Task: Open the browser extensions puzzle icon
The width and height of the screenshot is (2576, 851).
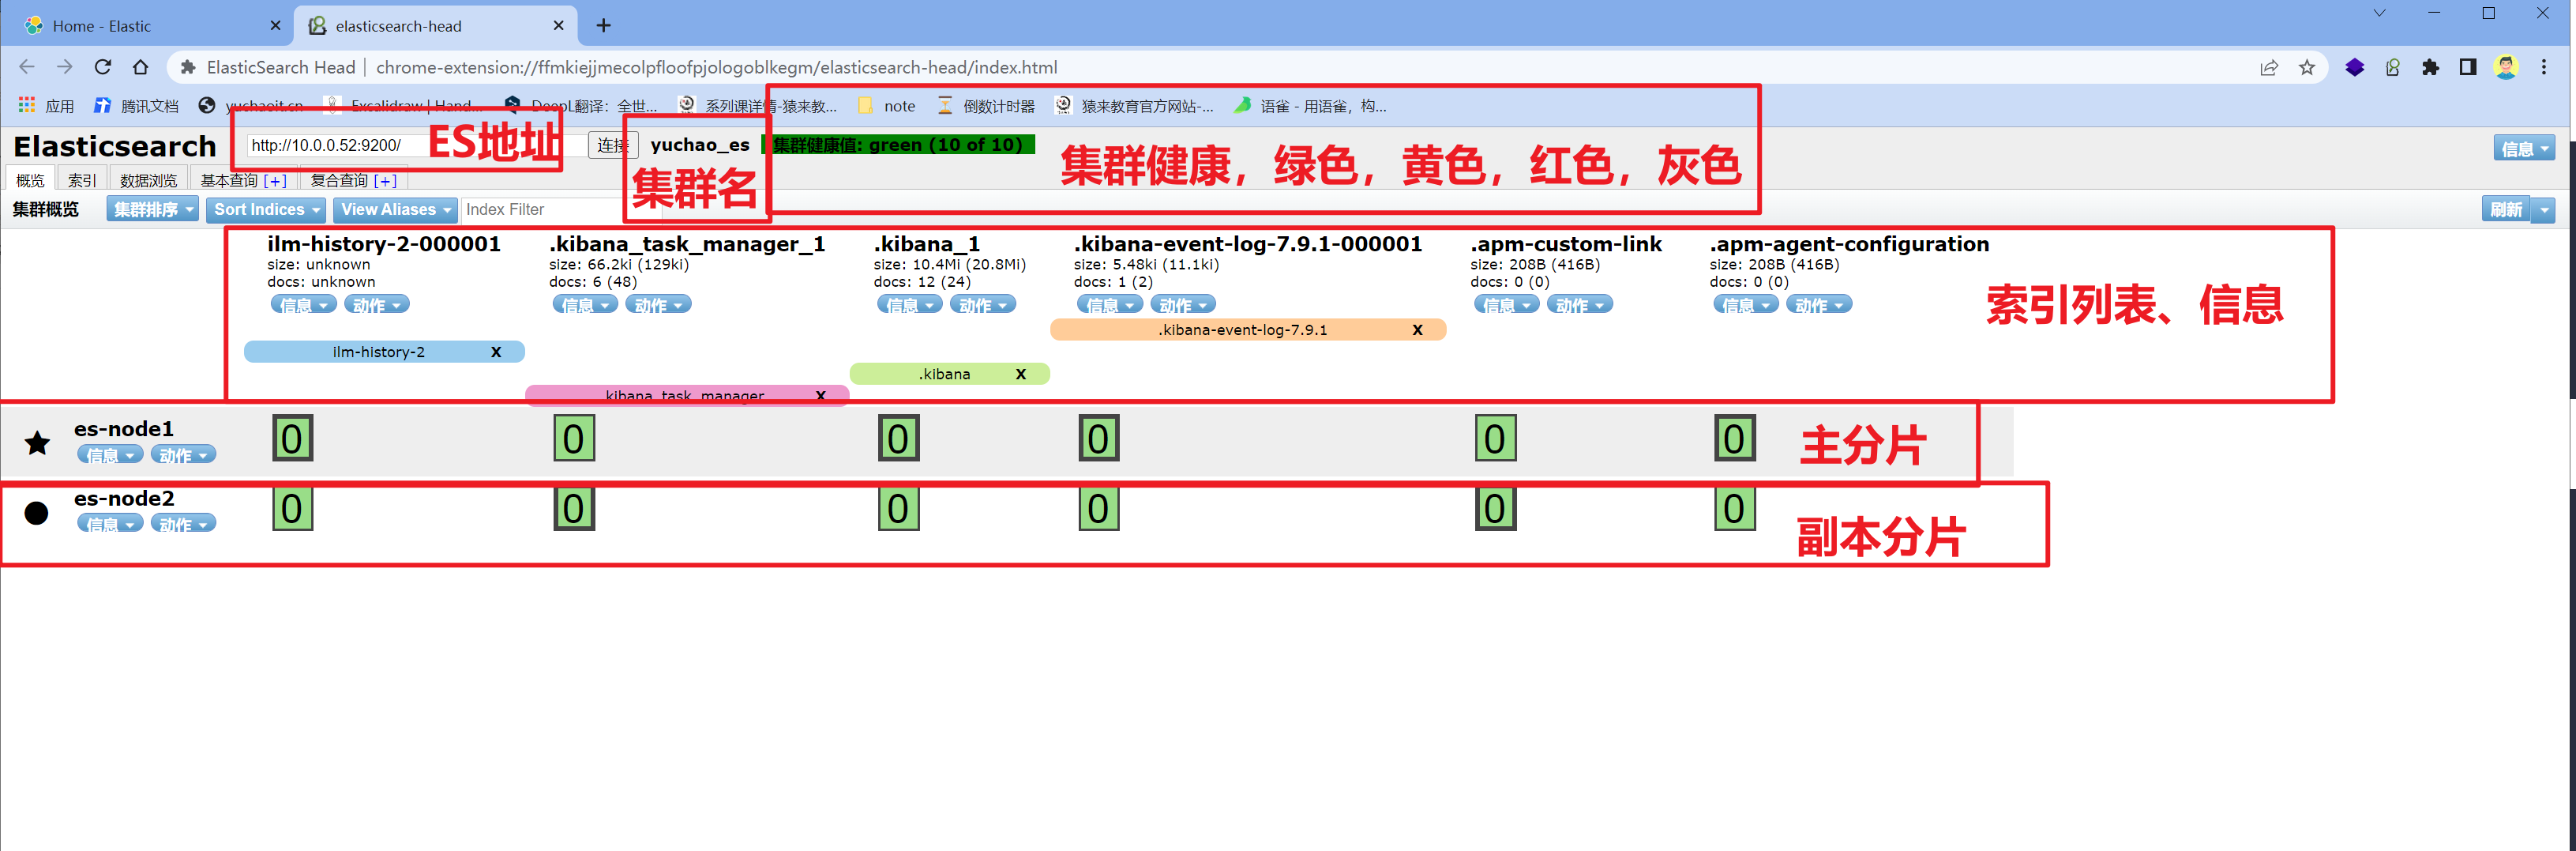Action: [2430, 67]
